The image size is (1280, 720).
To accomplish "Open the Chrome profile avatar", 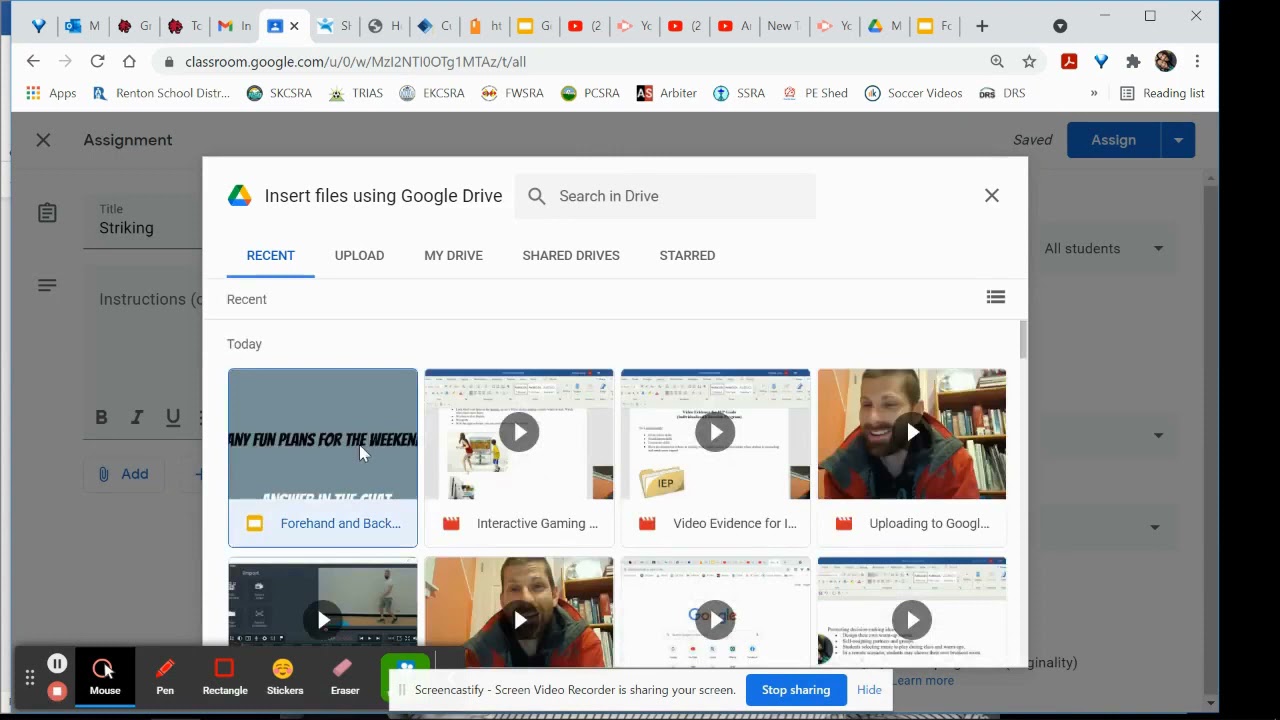I will pos(1165,61).
